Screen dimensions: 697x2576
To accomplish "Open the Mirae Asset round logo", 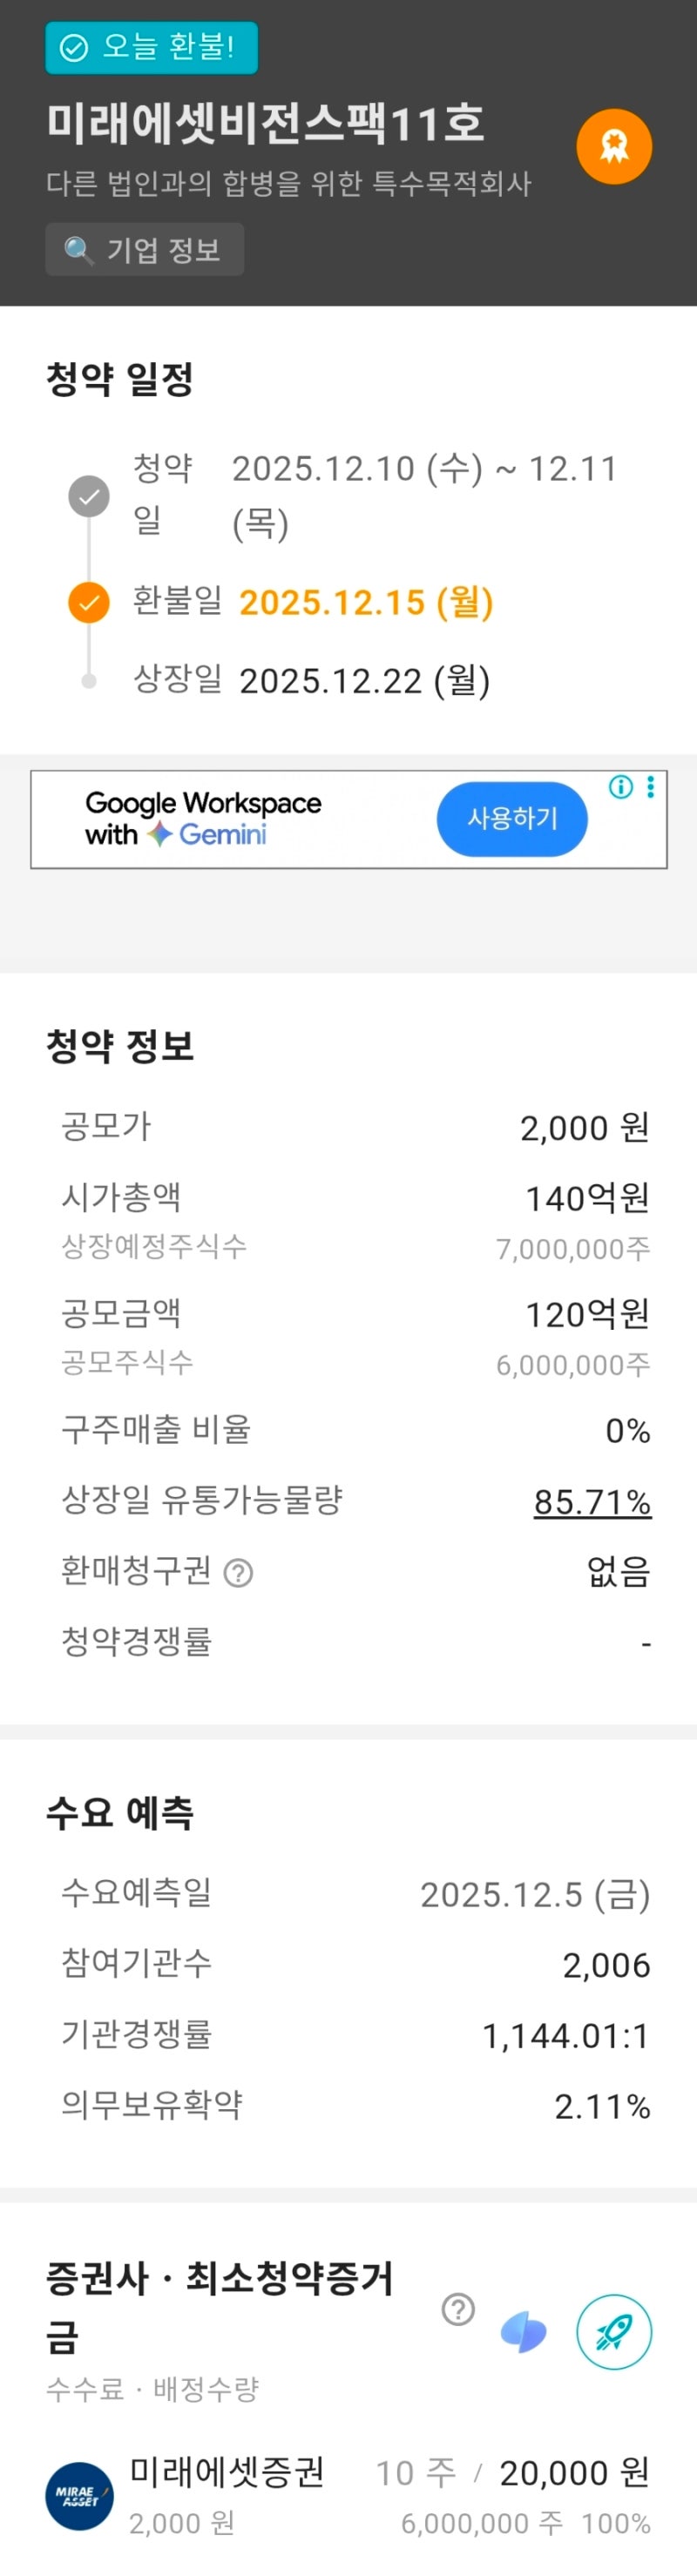I will pos(80,2496).
